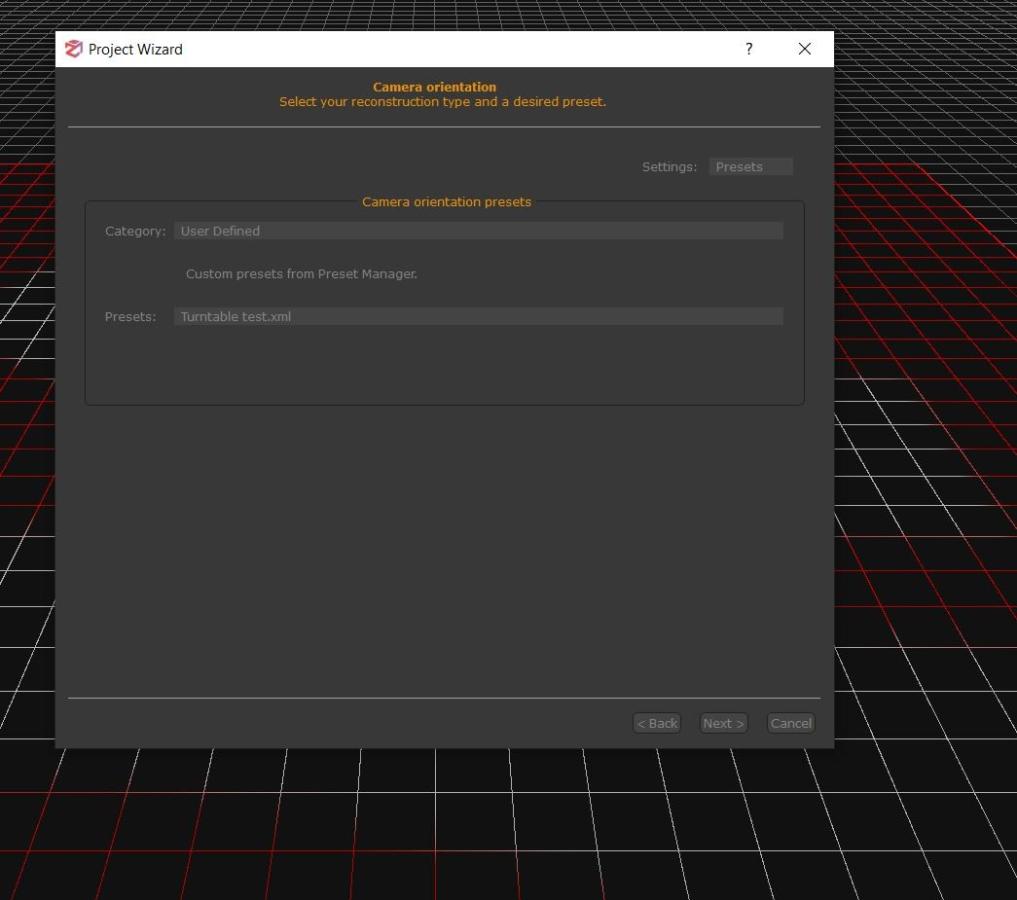Click the 'Presets:' label

[130, 316]
